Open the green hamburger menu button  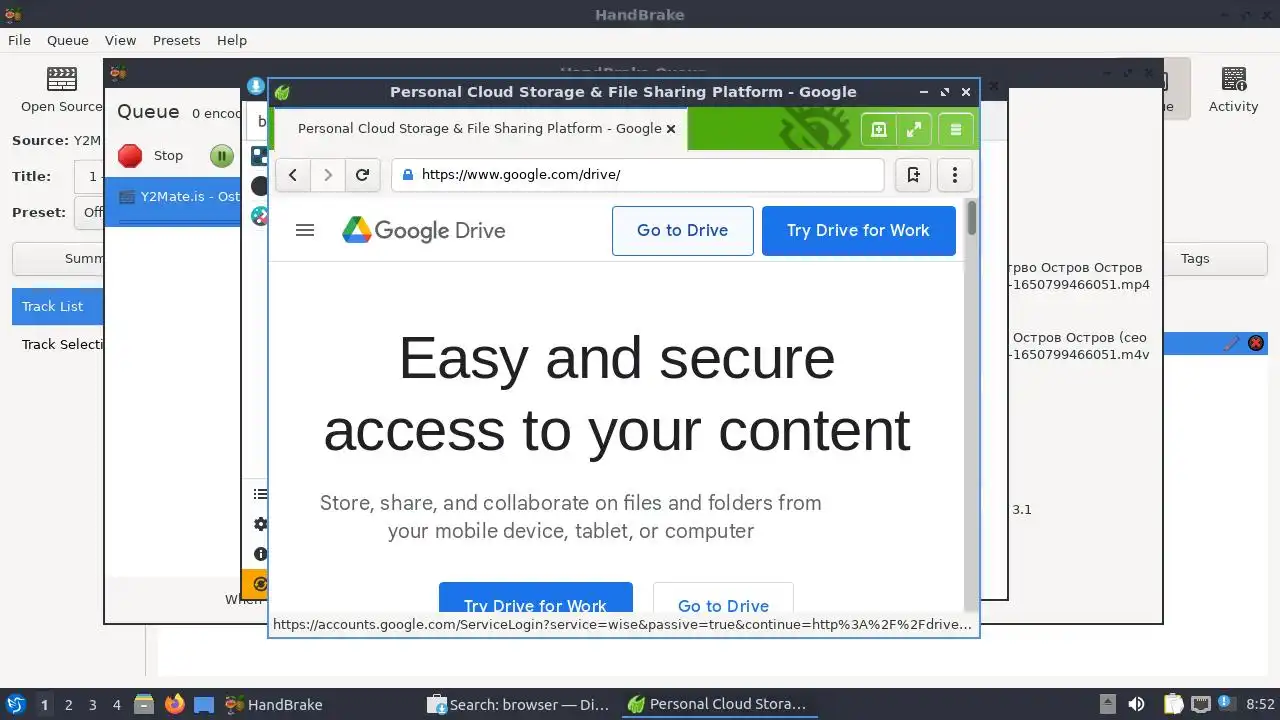click(x=956, y=129)
